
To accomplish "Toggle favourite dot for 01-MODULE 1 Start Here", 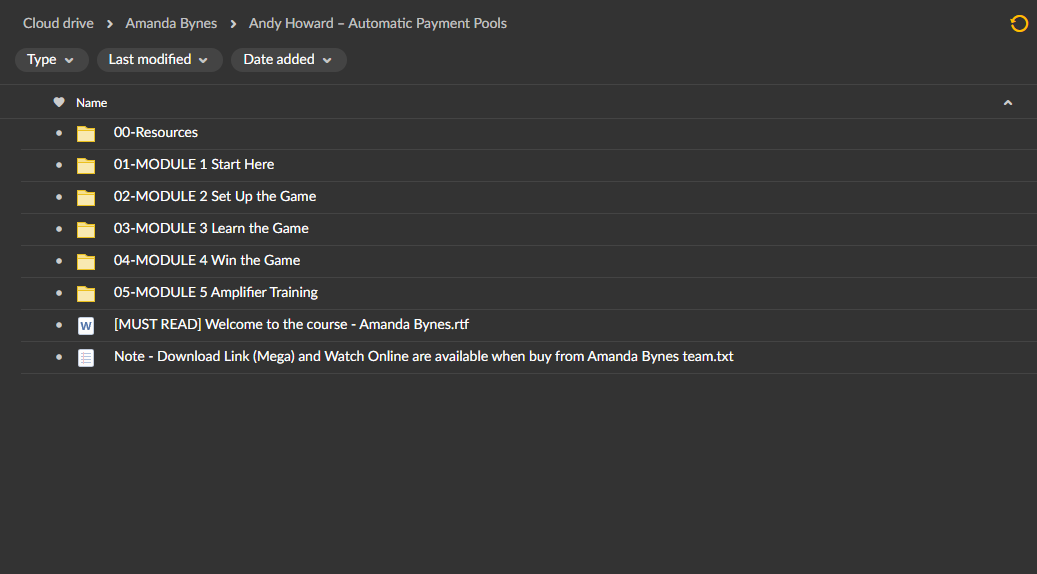I will (x=59, y=165).
